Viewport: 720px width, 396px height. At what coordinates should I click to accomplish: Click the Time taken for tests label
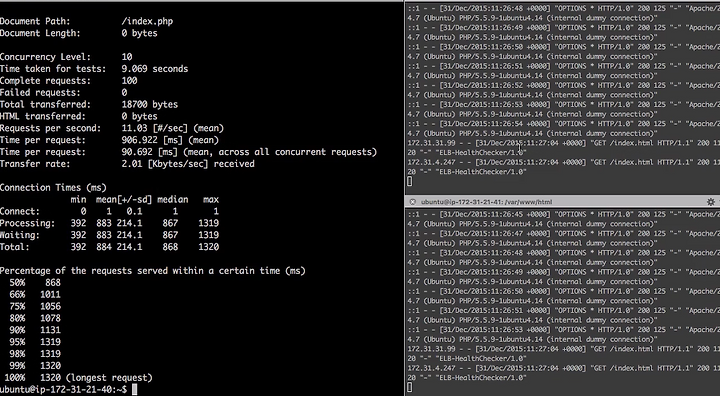click(x=53, y=69)
